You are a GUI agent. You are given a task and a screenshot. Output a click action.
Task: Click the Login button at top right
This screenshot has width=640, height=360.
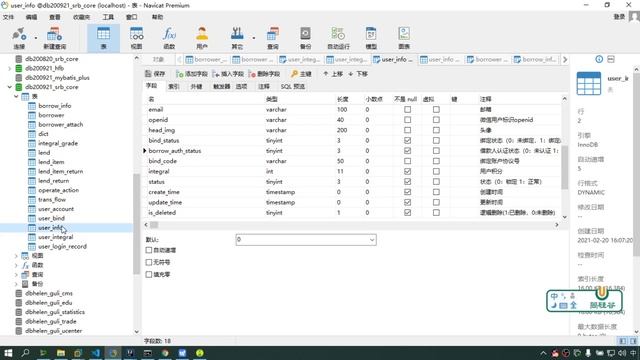tap(619, 16)
